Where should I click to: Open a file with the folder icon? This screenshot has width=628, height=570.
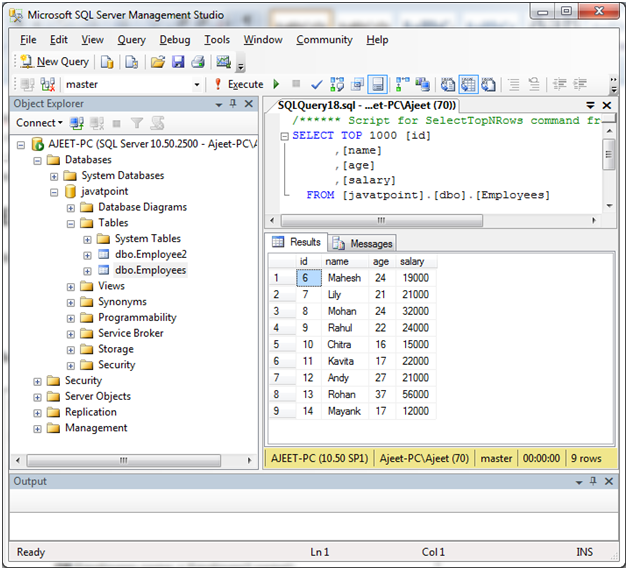(158, 62)
